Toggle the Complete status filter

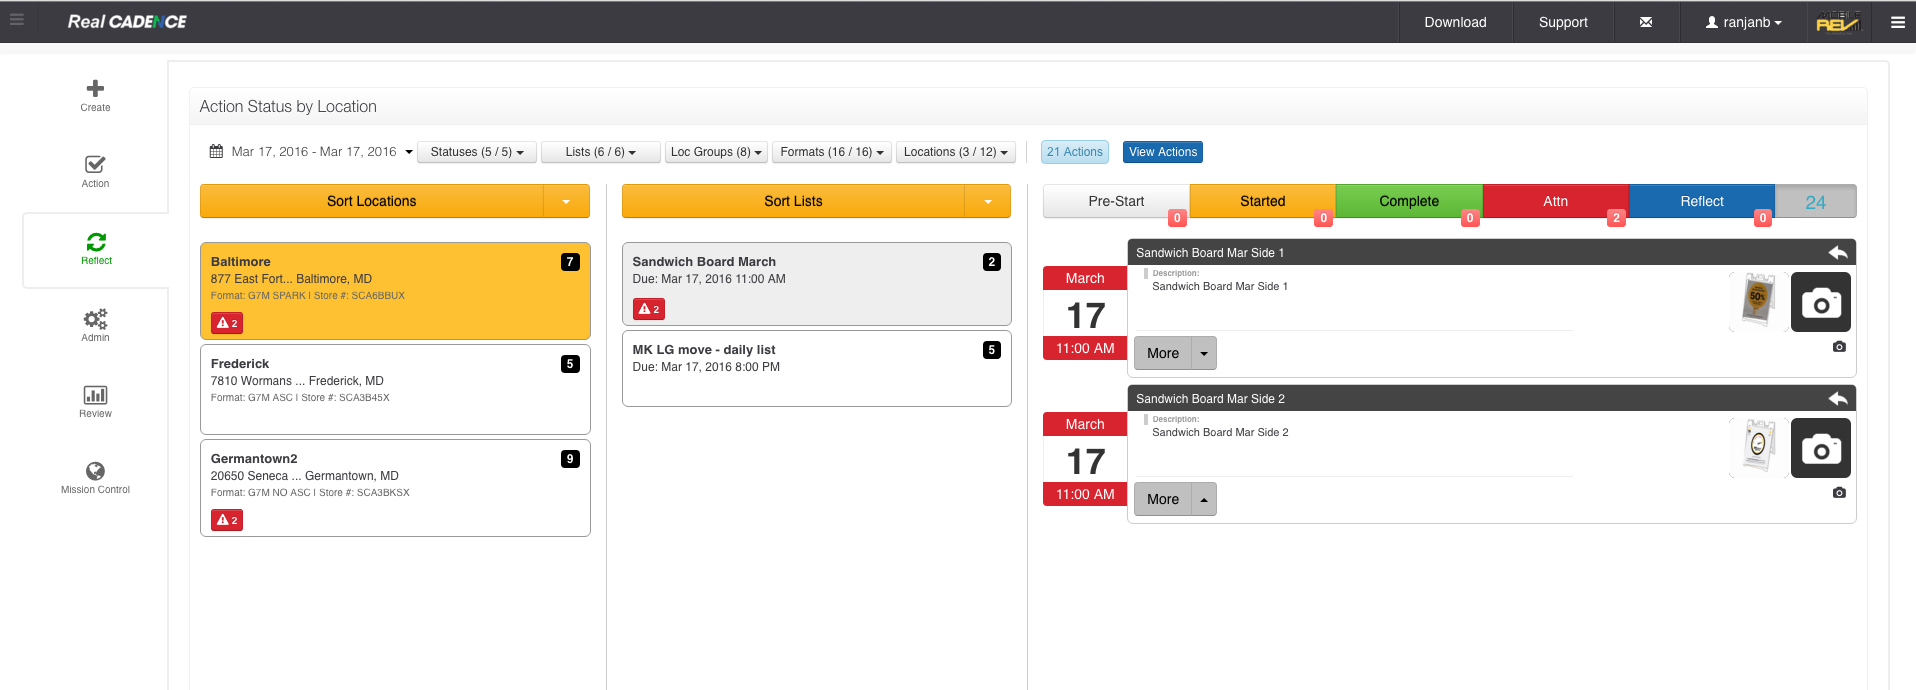(x=1408, y=201)
